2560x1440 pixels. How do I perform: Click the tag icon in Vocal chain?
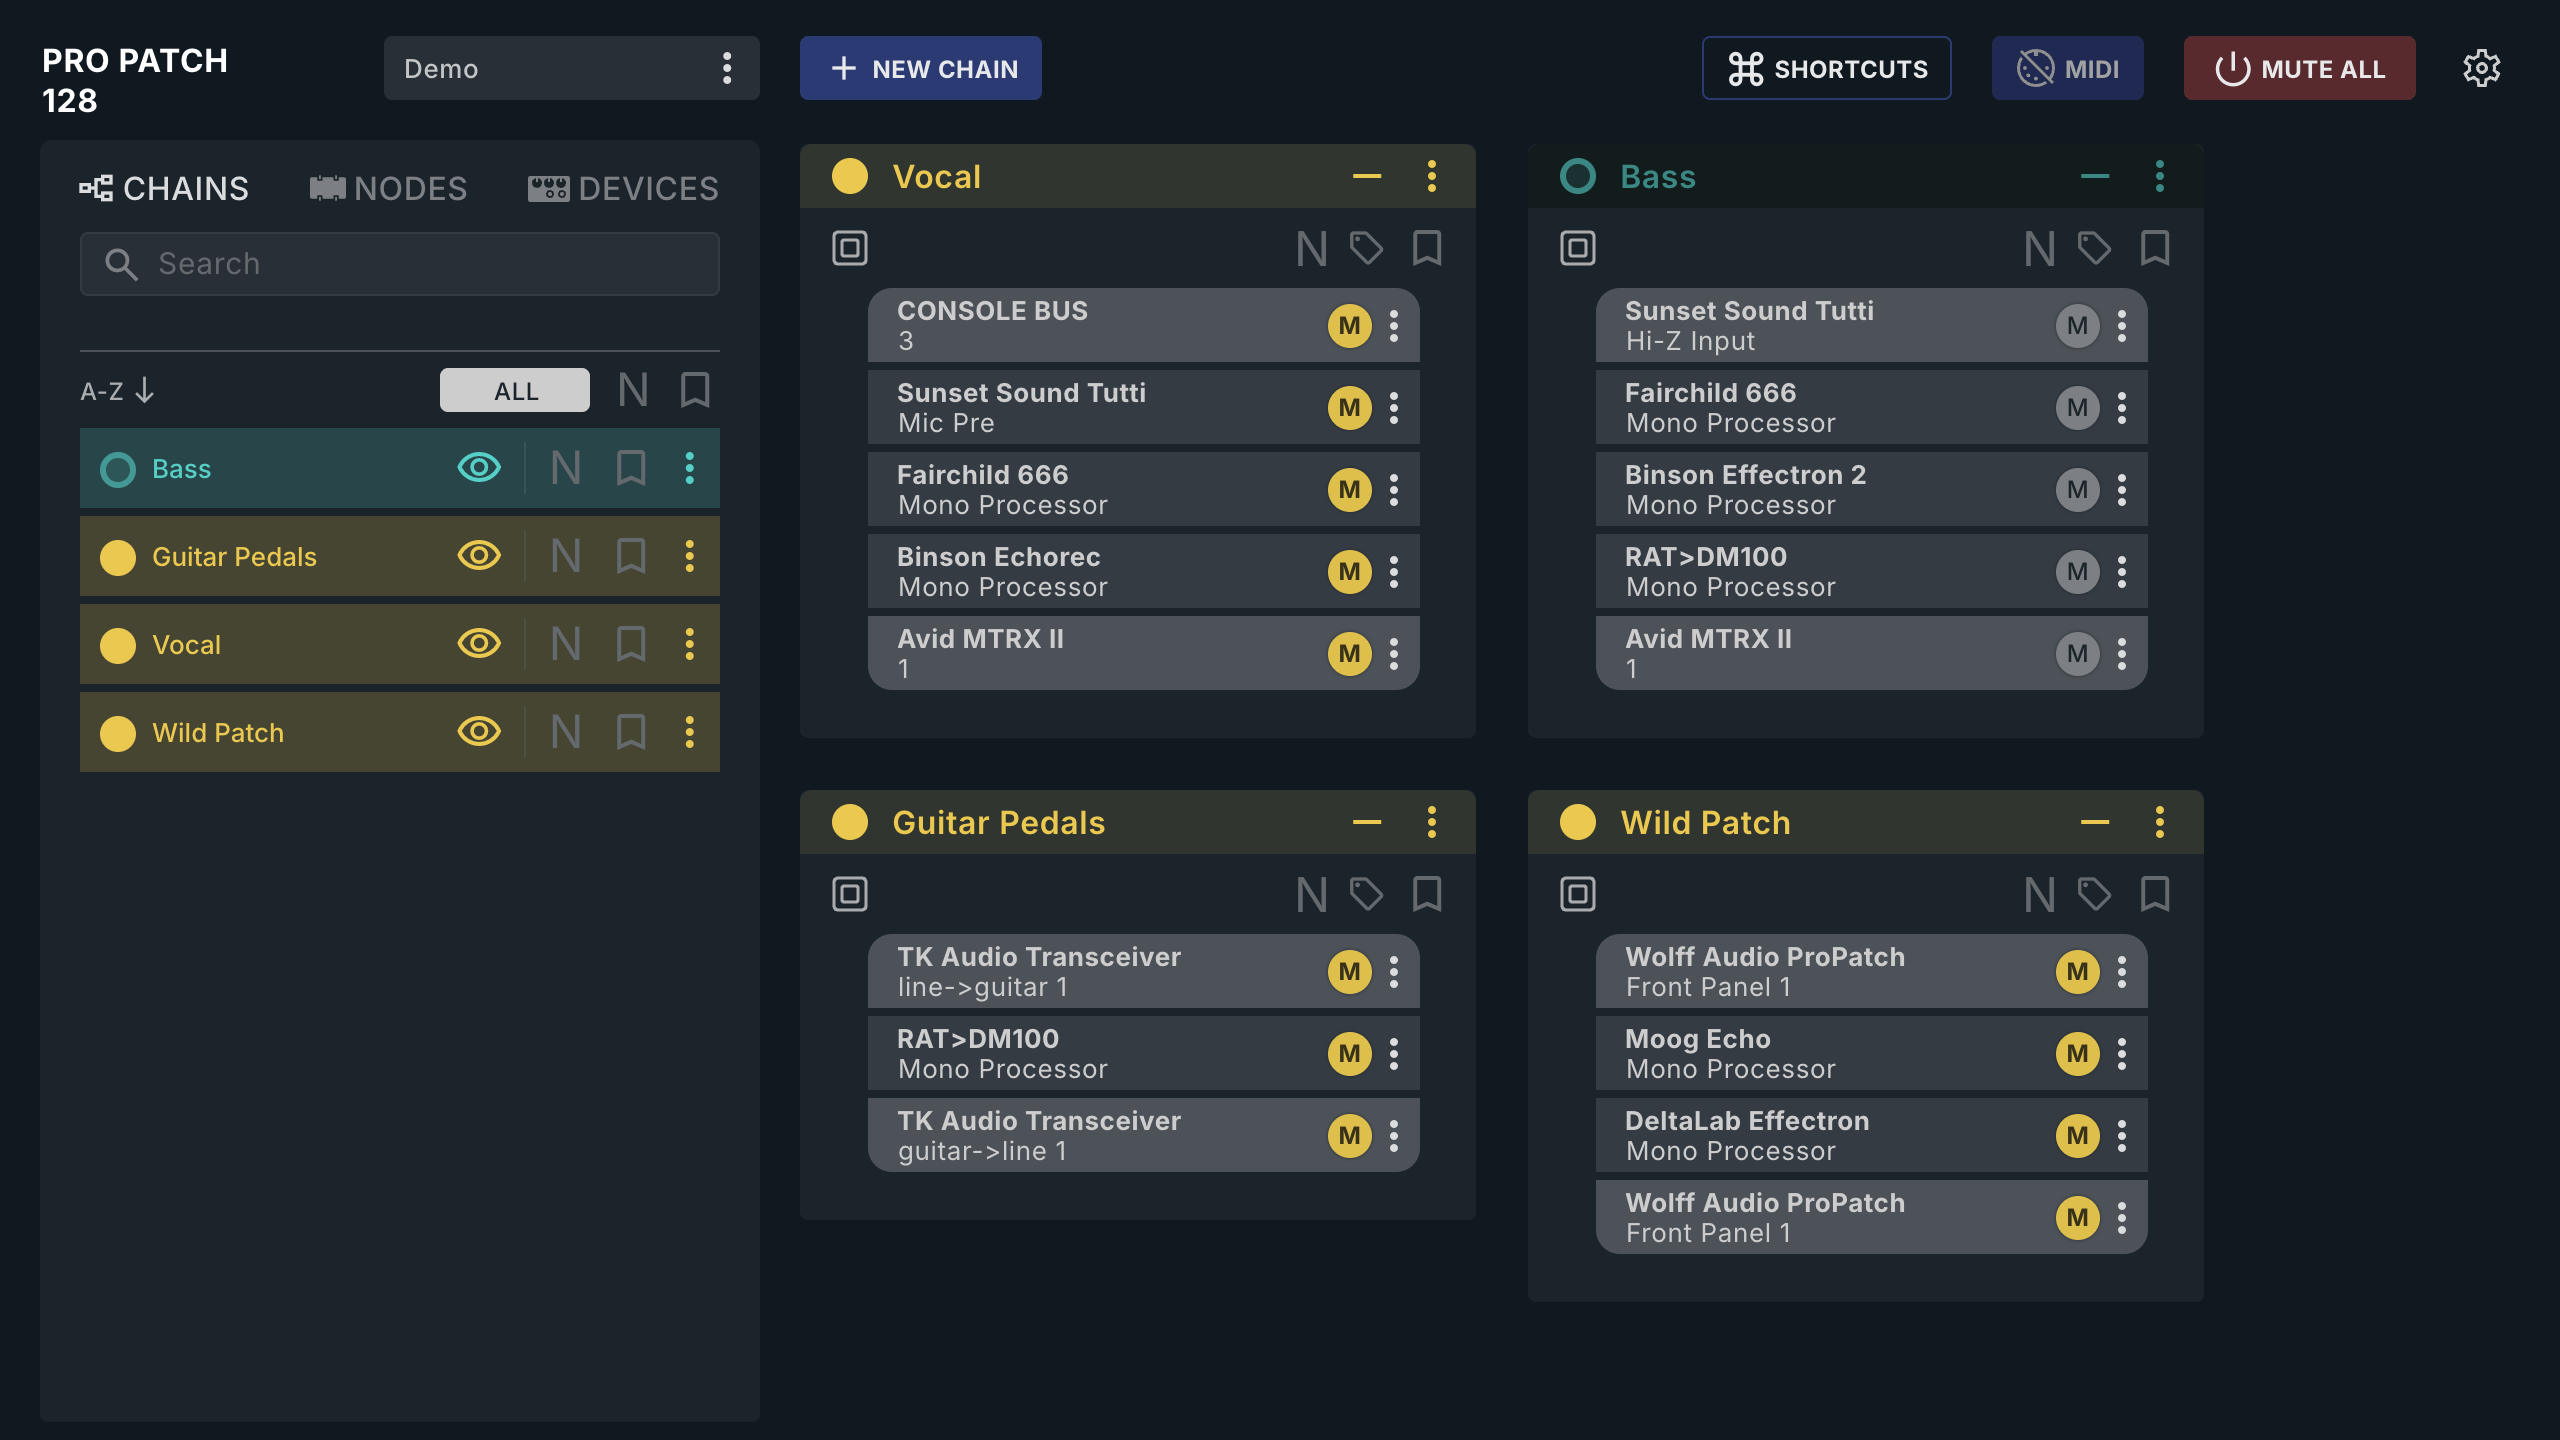(x=1366, y=248)
